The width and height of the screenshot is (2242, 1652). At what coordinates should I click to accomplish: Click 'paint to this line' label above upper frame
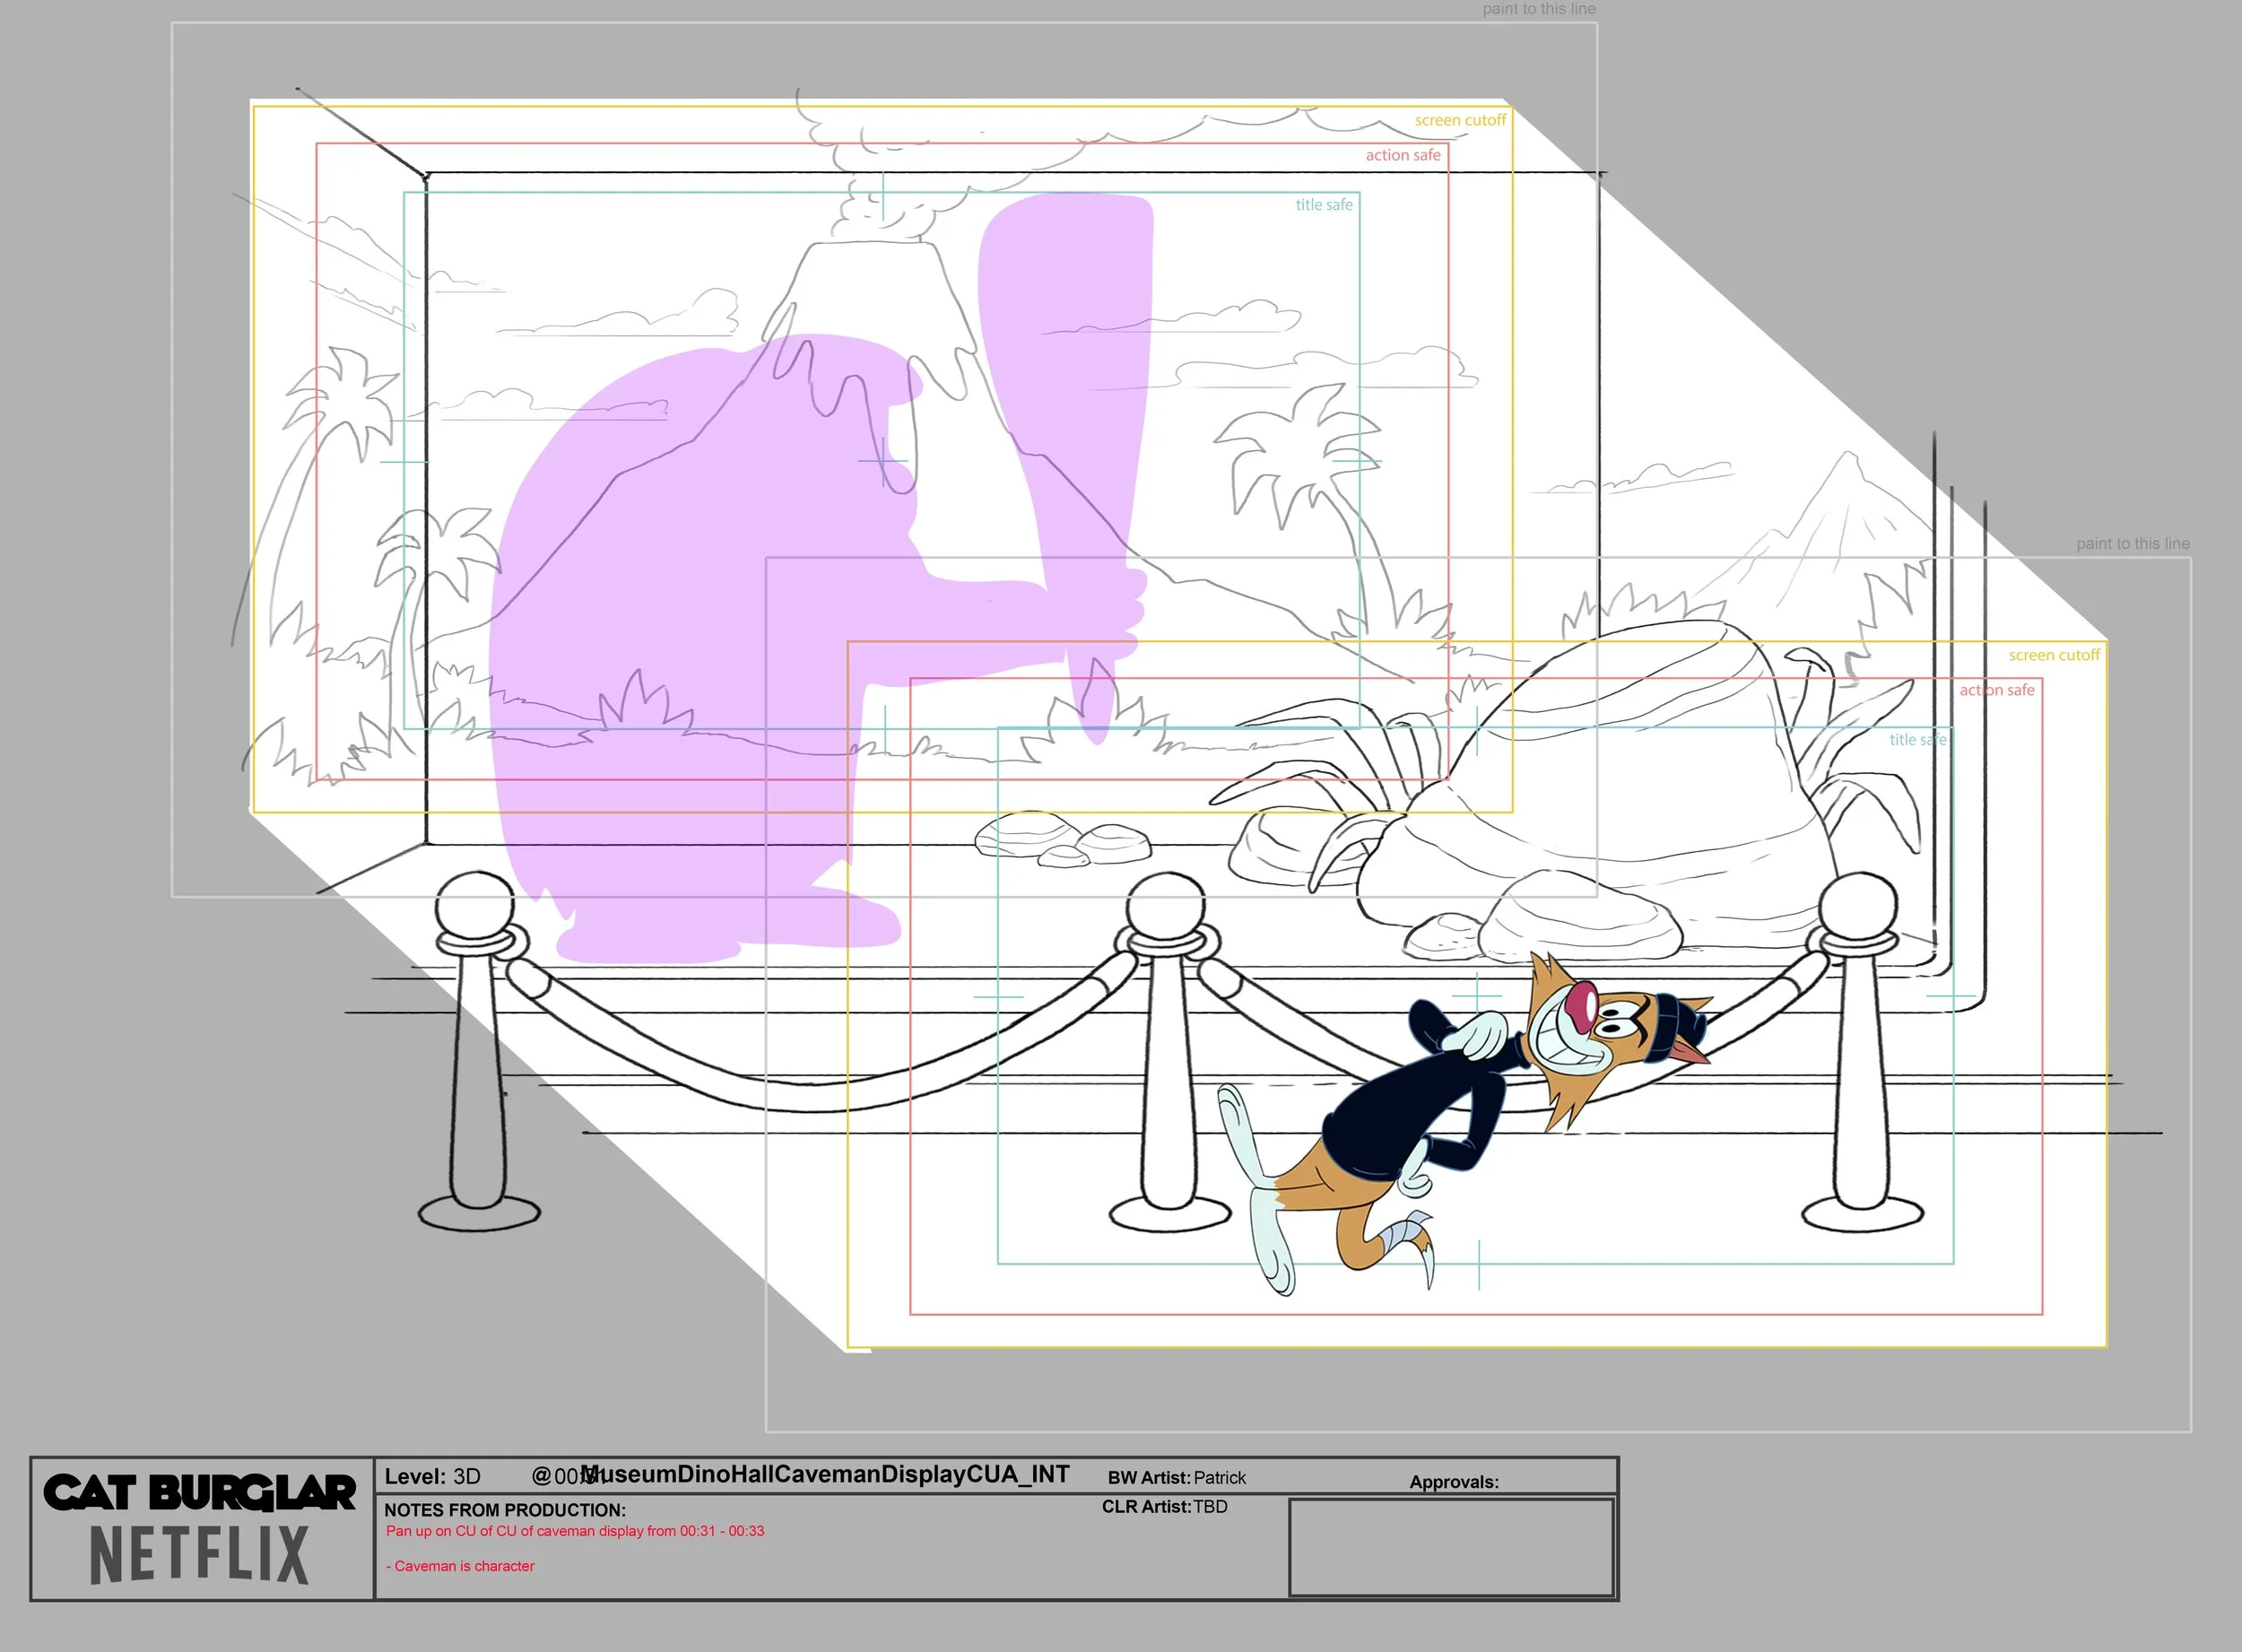tap(1539, 9)
